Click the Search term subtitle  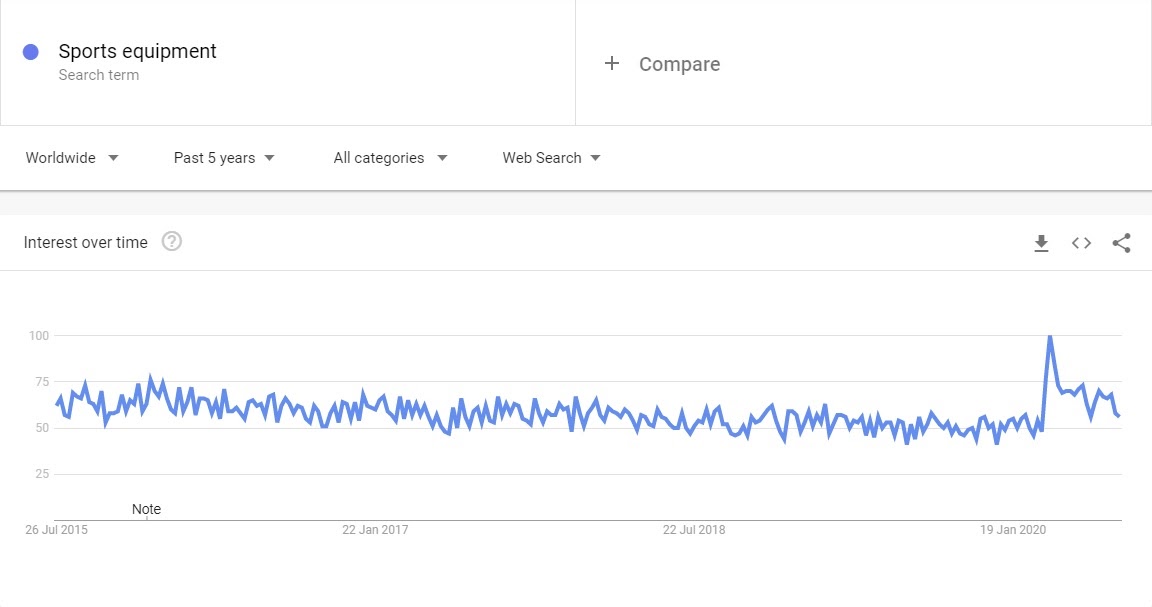(x=98, y=75)
